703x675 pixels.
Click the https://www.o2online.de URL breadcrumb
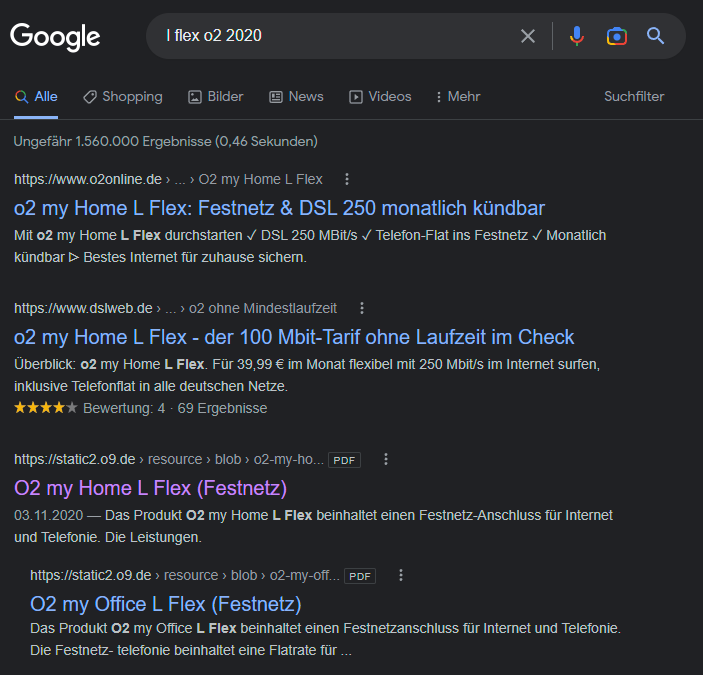point(88,179)
